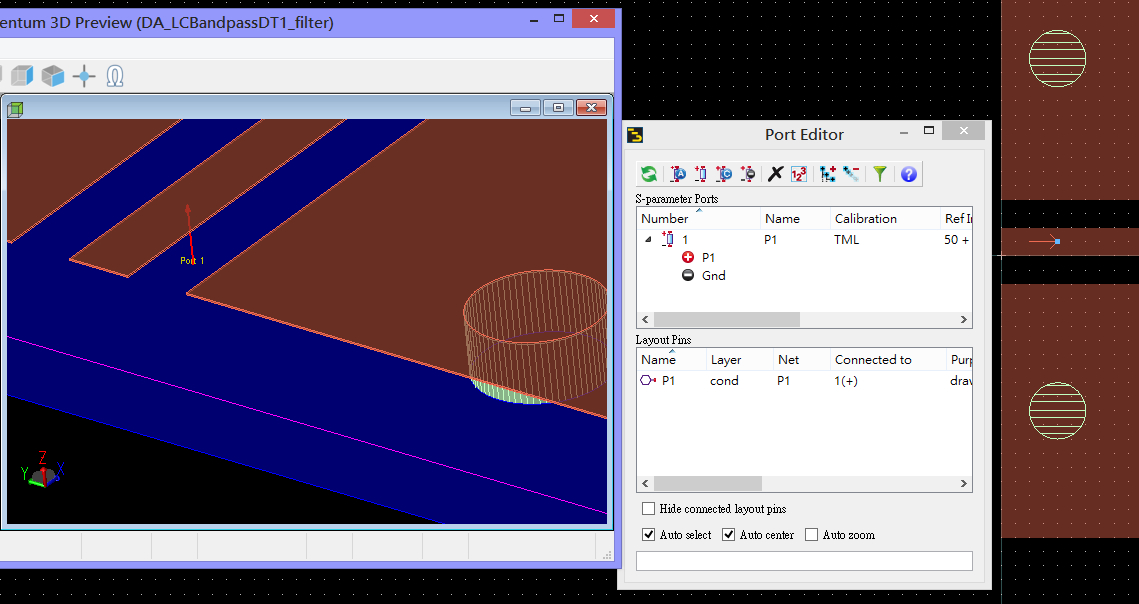Click left arrow of Layout Pins horizontal scrollbar

[x=646, y=483]
